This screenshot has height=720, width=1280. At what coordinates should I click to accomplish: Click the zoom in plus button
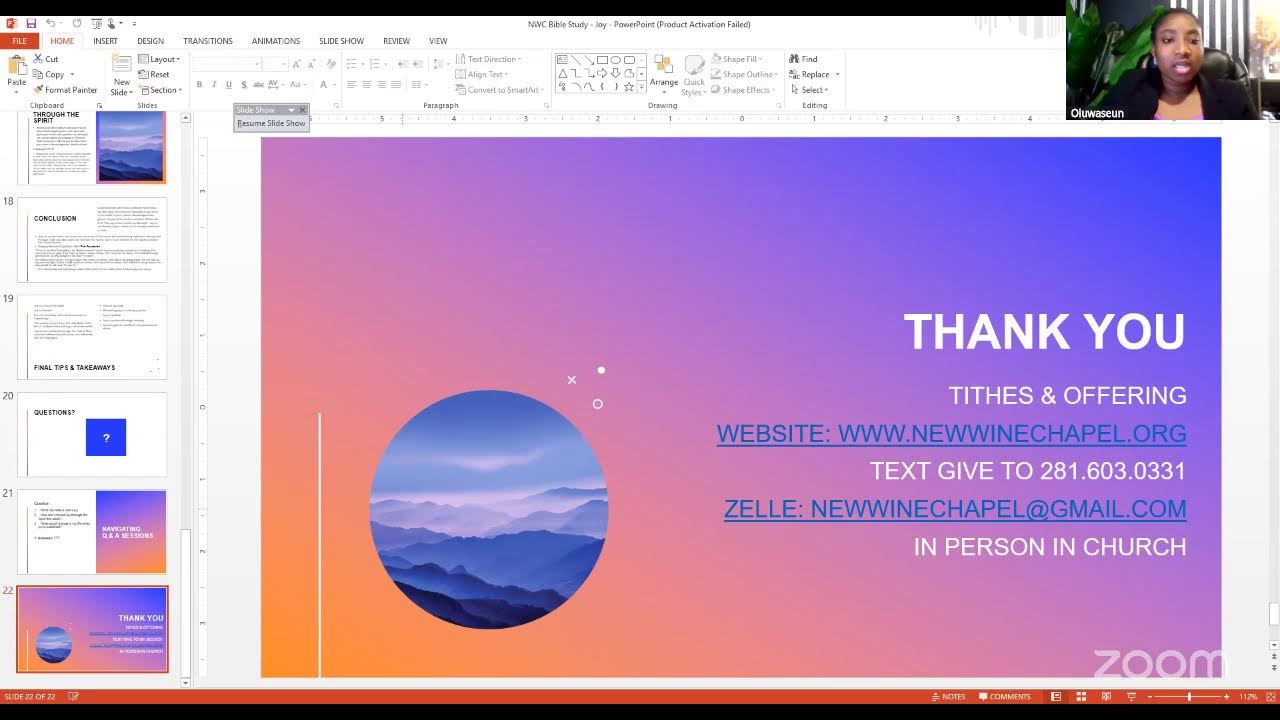[1227, 696]
